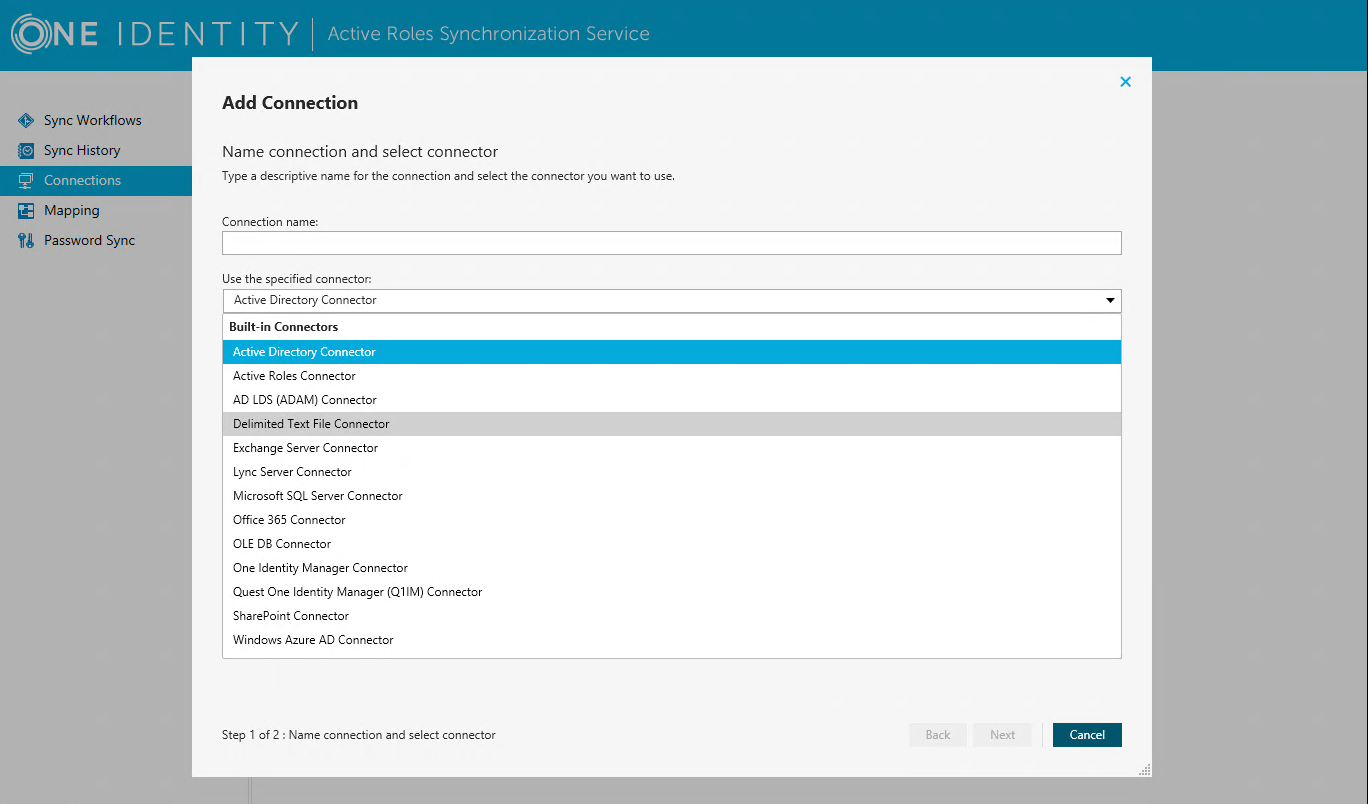Click the Next button

point(1002,735)
